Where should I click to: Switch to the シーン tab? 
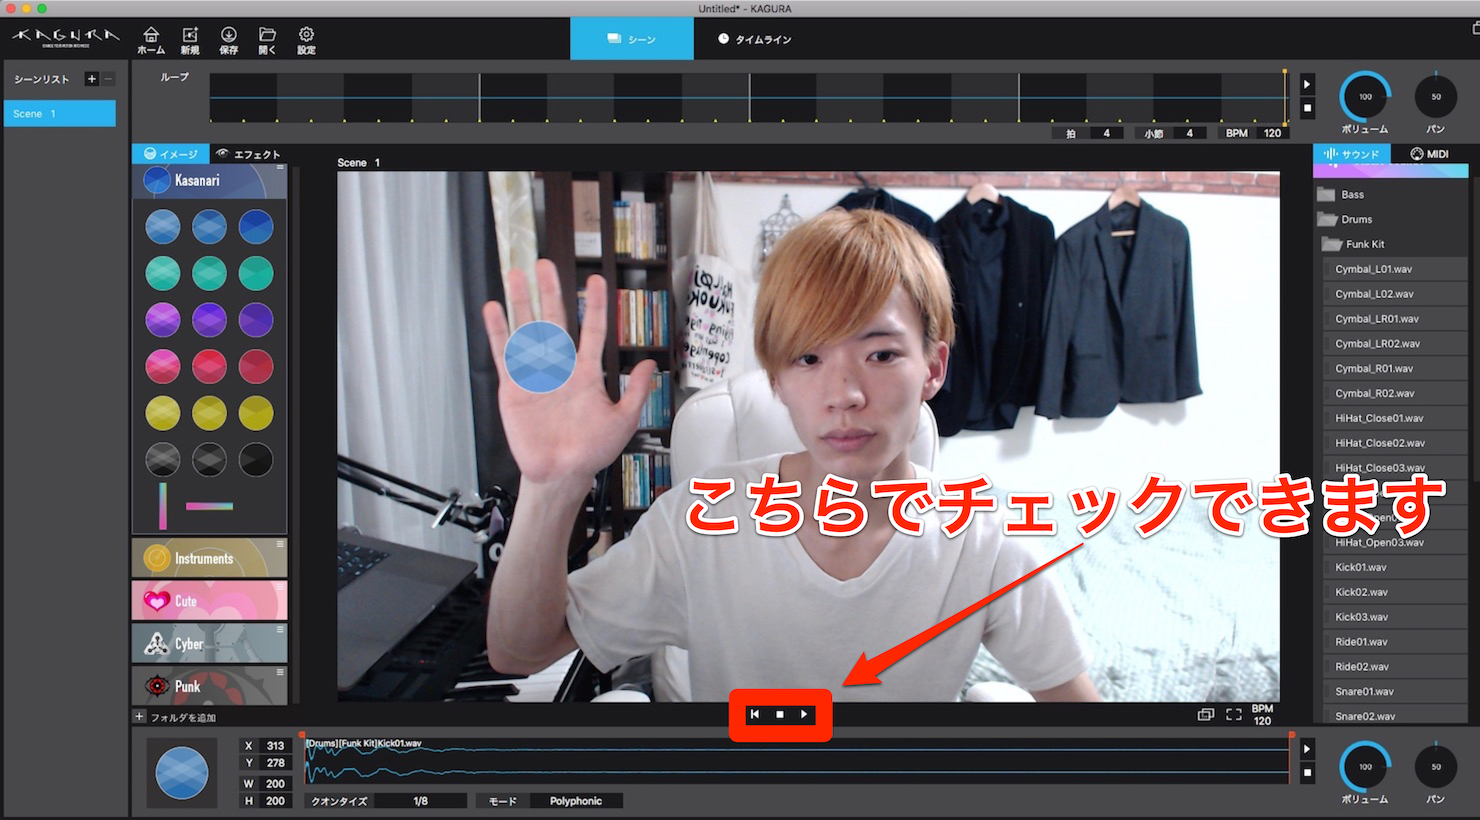[632, 39]
